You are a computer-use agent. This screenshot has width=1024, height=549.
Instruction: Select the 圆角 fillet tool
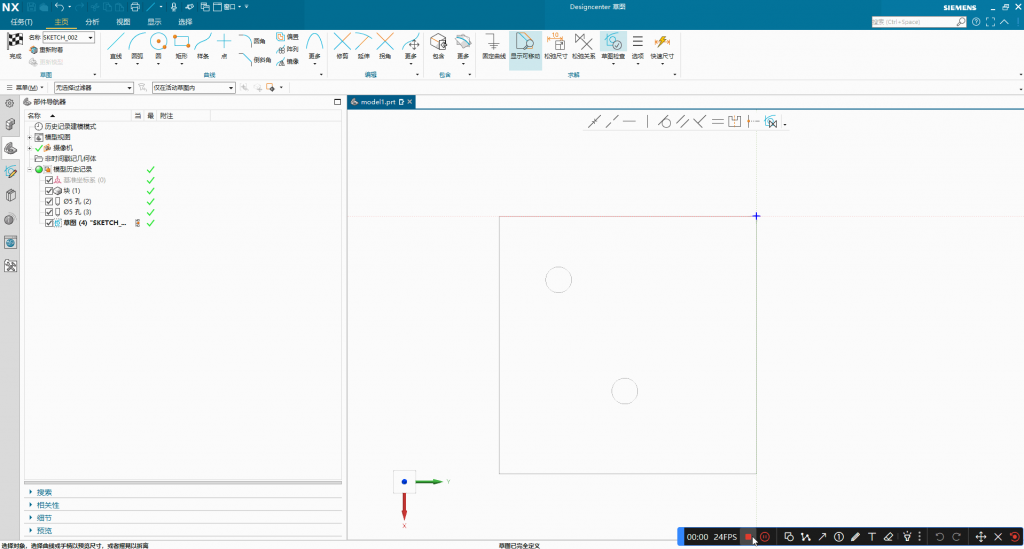pyautogui.click(x=251, y=41)
